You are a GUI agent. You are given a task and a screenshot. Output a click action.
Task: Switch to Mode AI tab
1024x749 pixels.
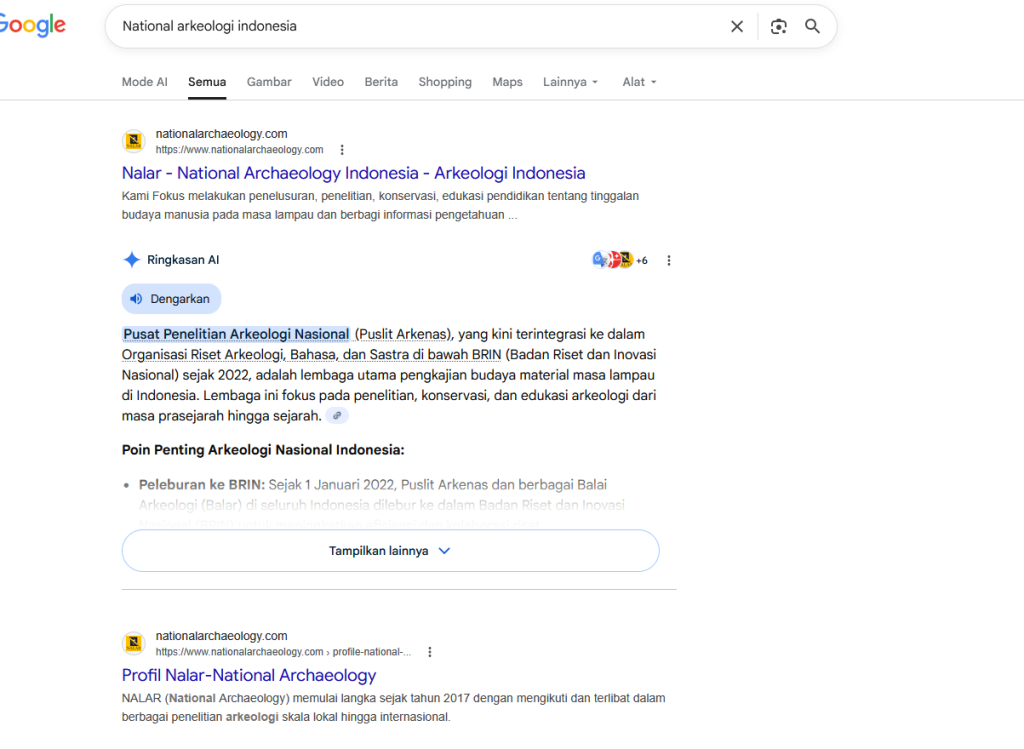pos(145,82)
